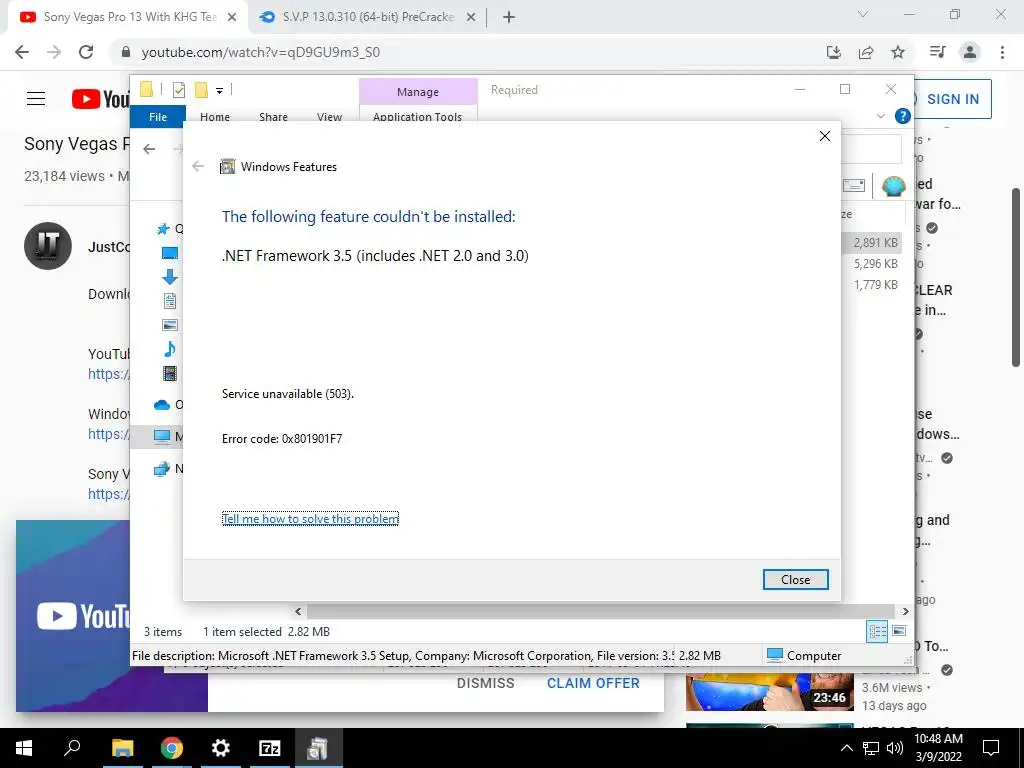
Task: Select This PC monitor icon in navigation pane
Action: pos(162,436)
